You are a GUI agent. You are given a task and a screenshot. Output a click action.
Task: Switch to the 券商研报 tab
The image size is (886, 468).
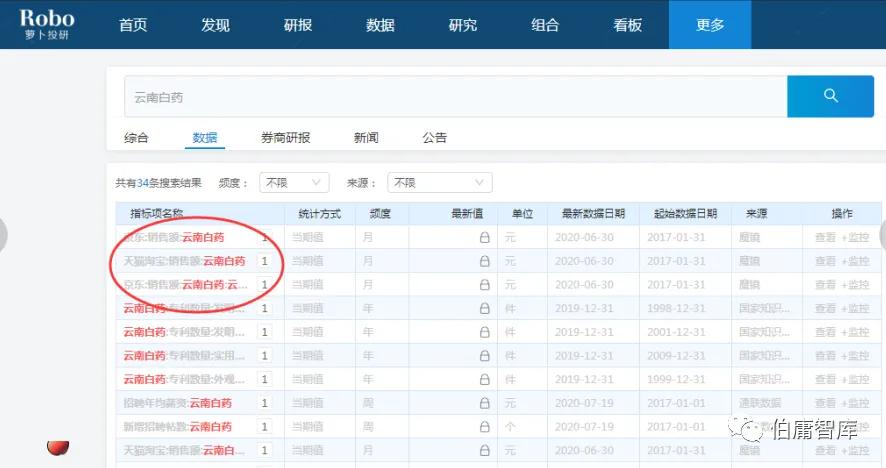tap(285, 137)
